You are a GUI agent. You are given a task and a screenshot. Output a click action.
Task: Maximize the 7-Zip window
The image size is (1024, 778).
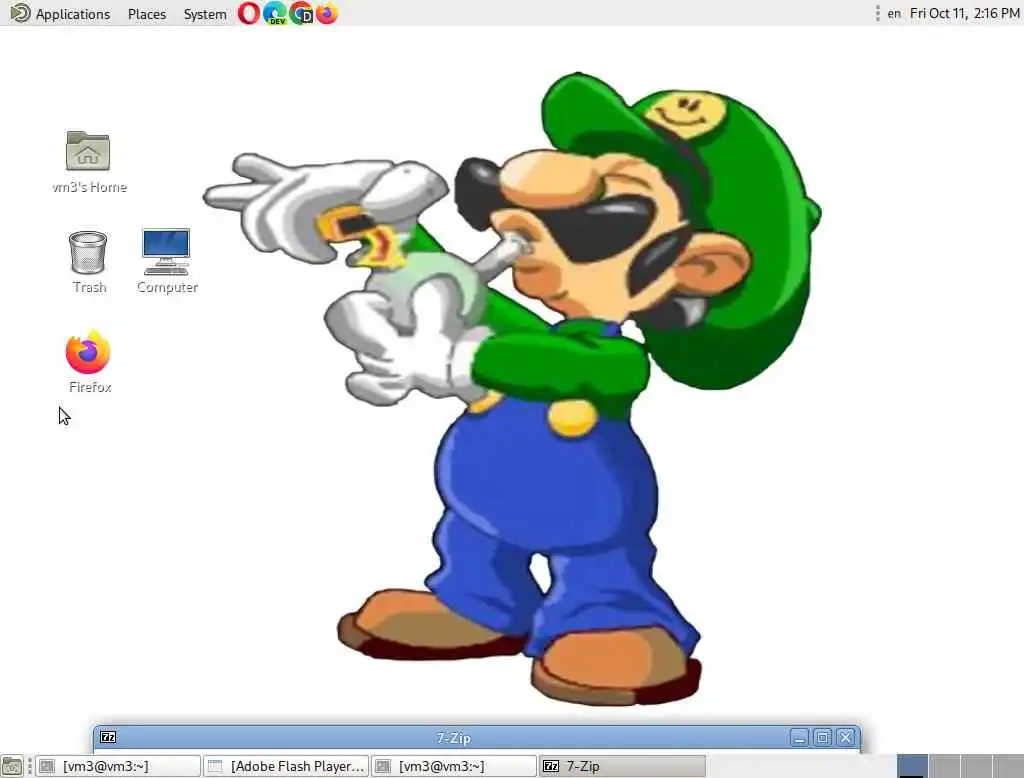pos(823,737)
